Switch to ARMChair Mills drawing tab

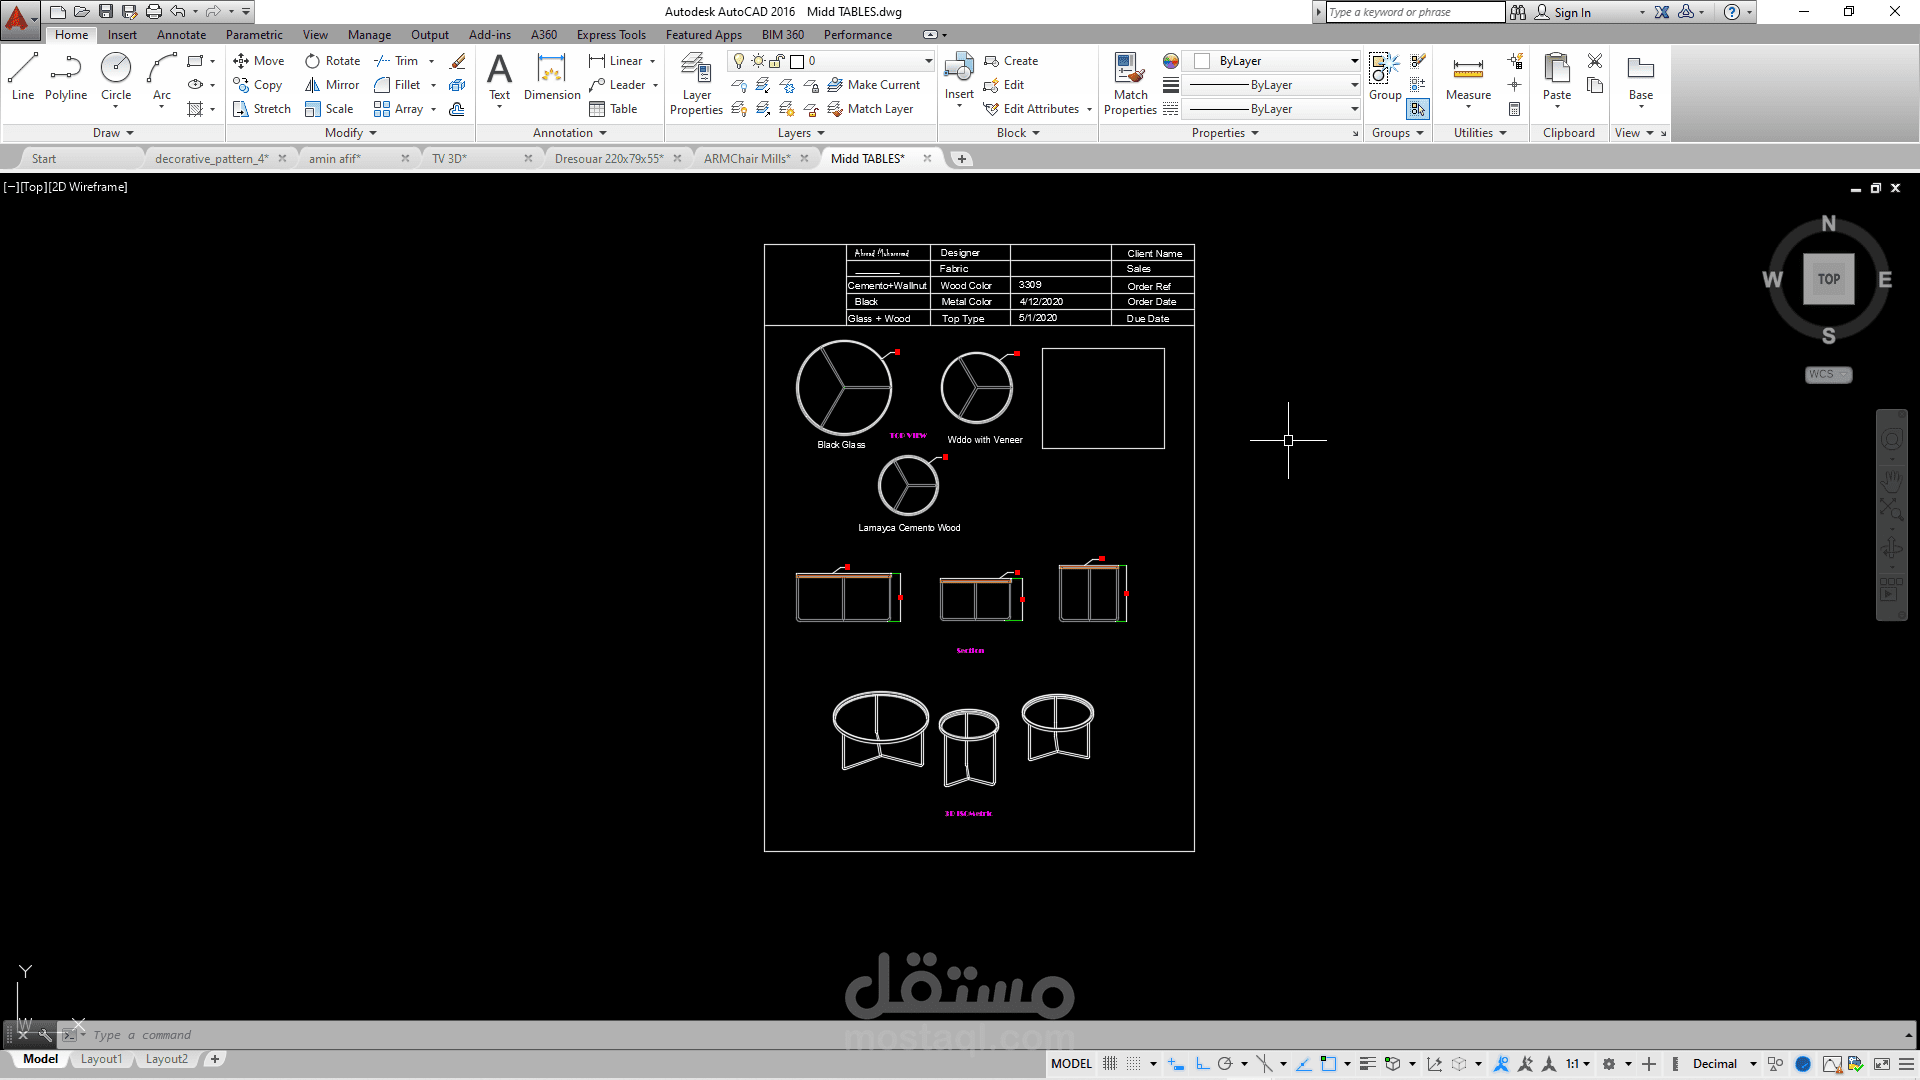[x=747, y=159]
